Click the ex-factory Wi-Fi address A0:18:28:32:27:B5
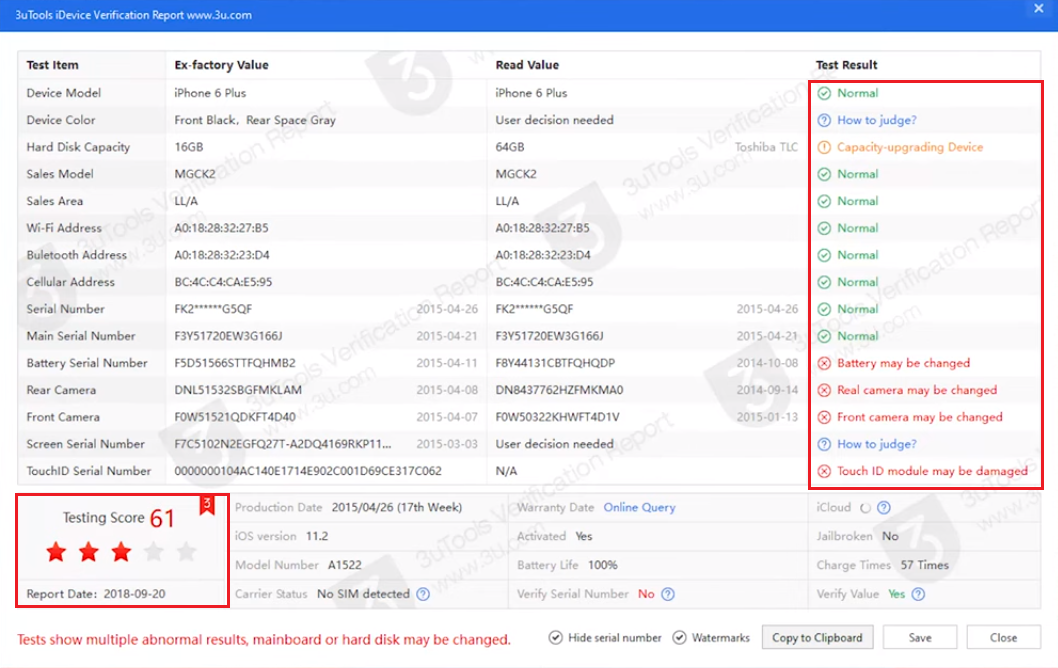Image resolution: width=1058 pixels, height=668 pixels. [221, 228]
